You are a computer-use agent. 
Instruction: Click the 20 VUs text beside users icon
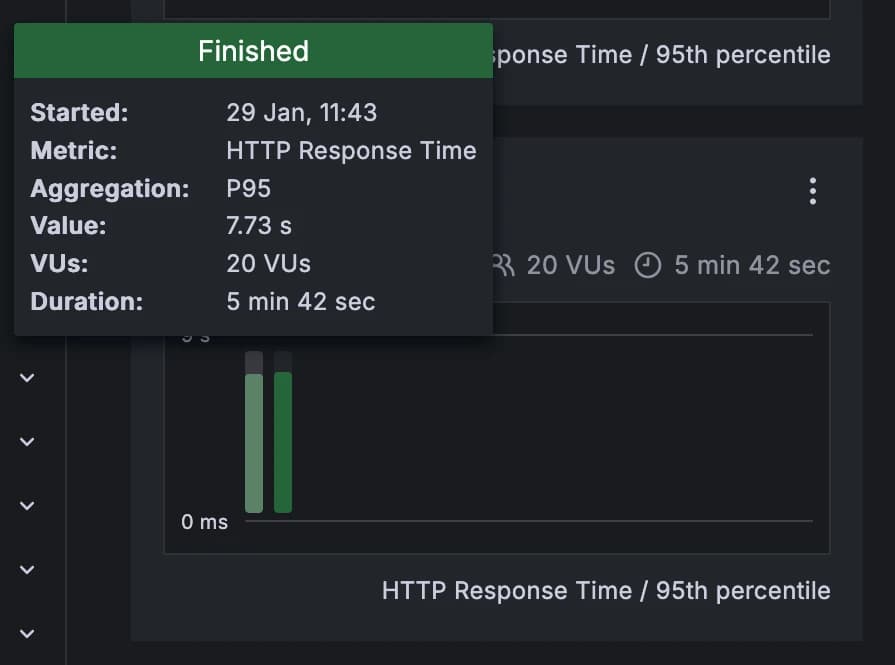(x=571, y=265)
